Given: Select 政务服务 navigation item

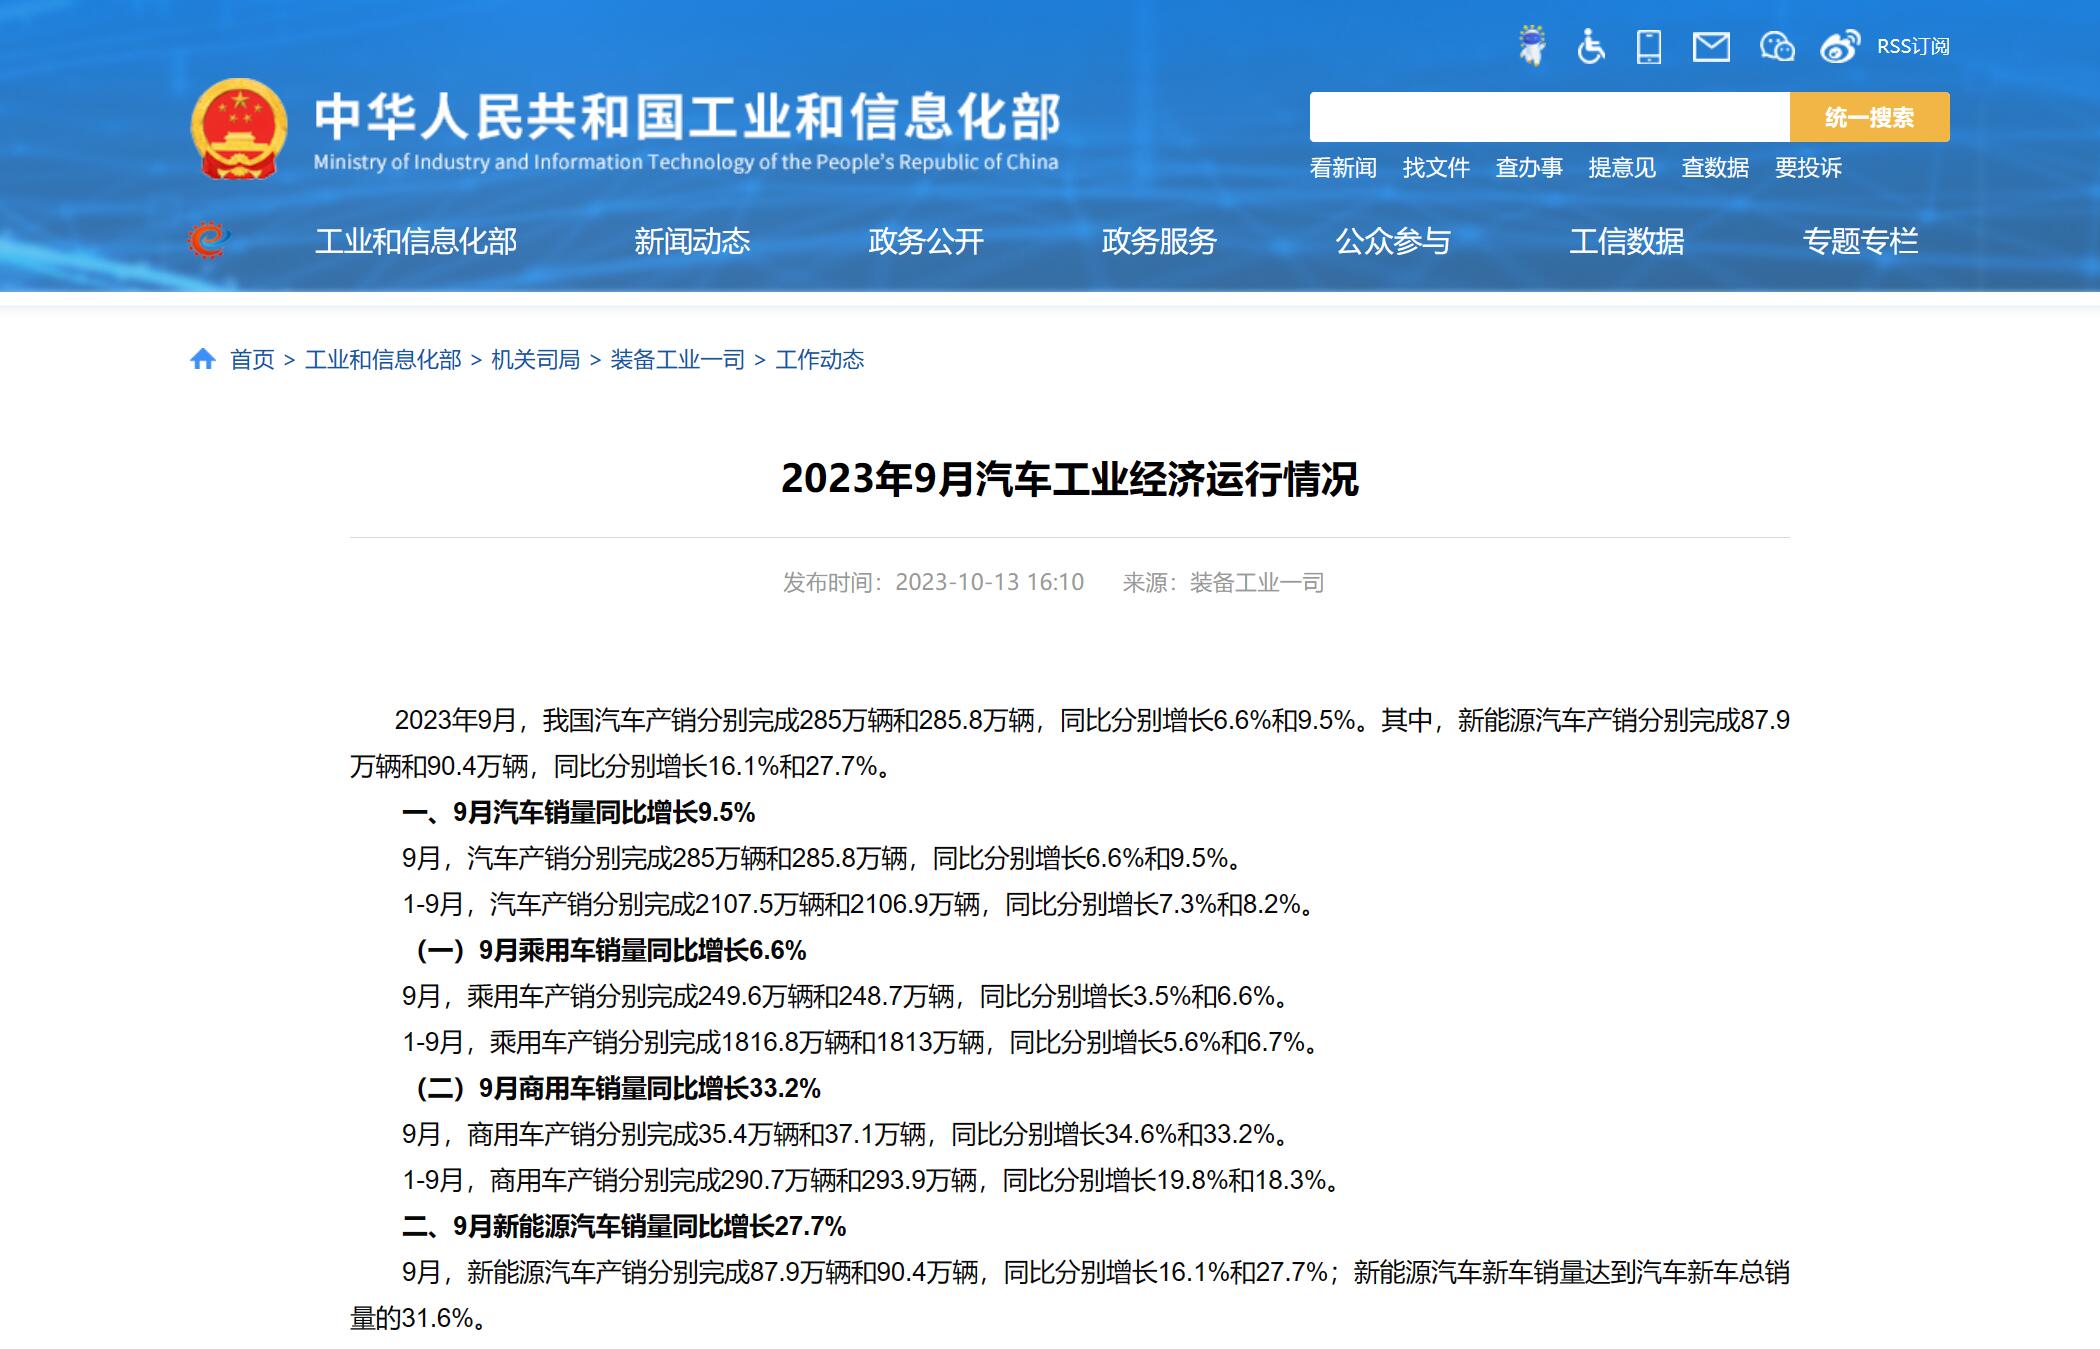Looking at the screenshot, I should 1159,241.
